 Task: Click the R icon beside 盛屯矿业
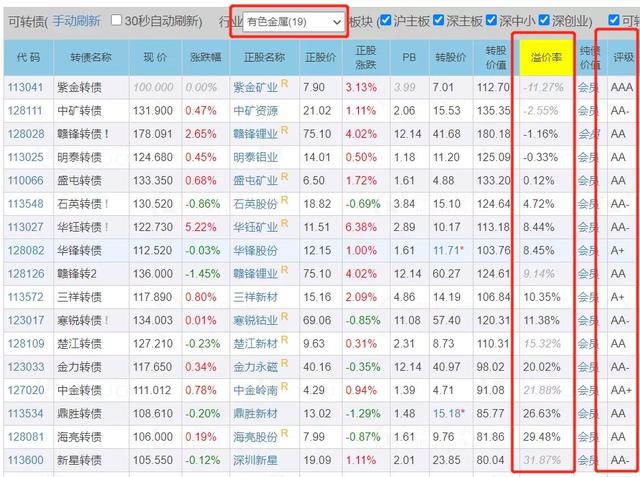pyautogui.click(x=283, y=177)
